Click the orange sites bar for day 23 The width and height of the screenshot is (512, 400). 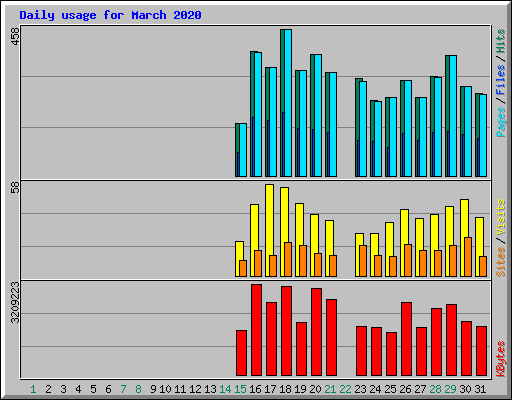(x=363, y=261)
